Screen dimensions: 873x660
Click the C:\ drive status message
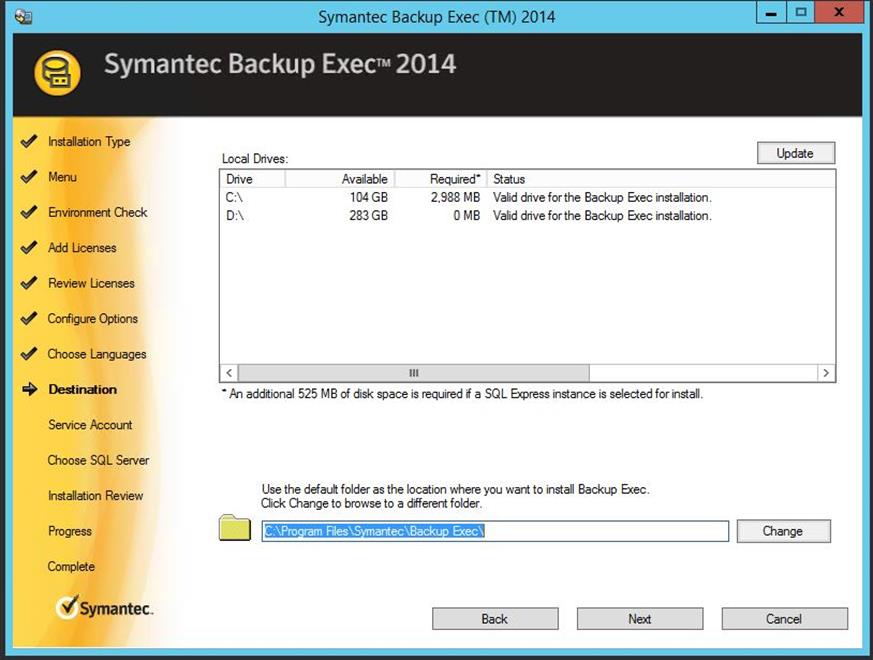pos(602,198)
